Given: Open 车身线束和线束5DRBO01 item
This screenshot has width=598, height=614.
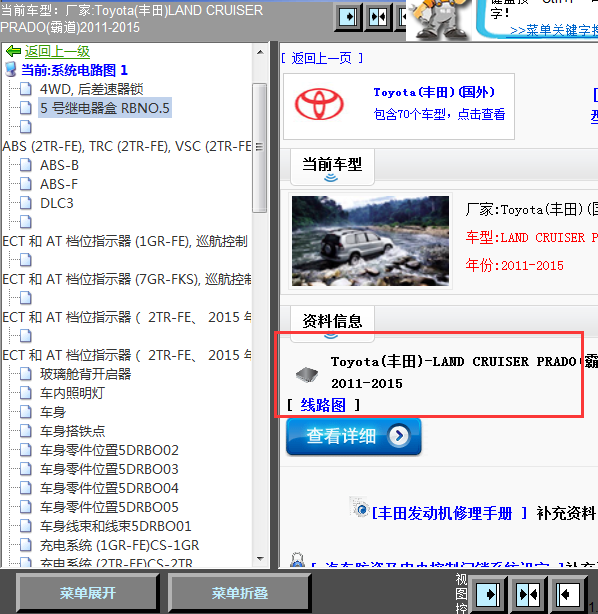Looking at the screenshot, I should click(116, 526).
